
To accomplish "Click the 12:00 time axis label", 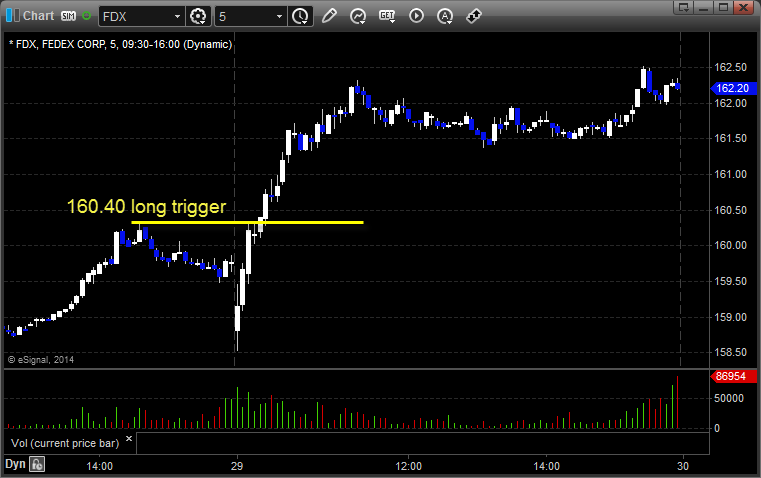I will click(409, 466).
